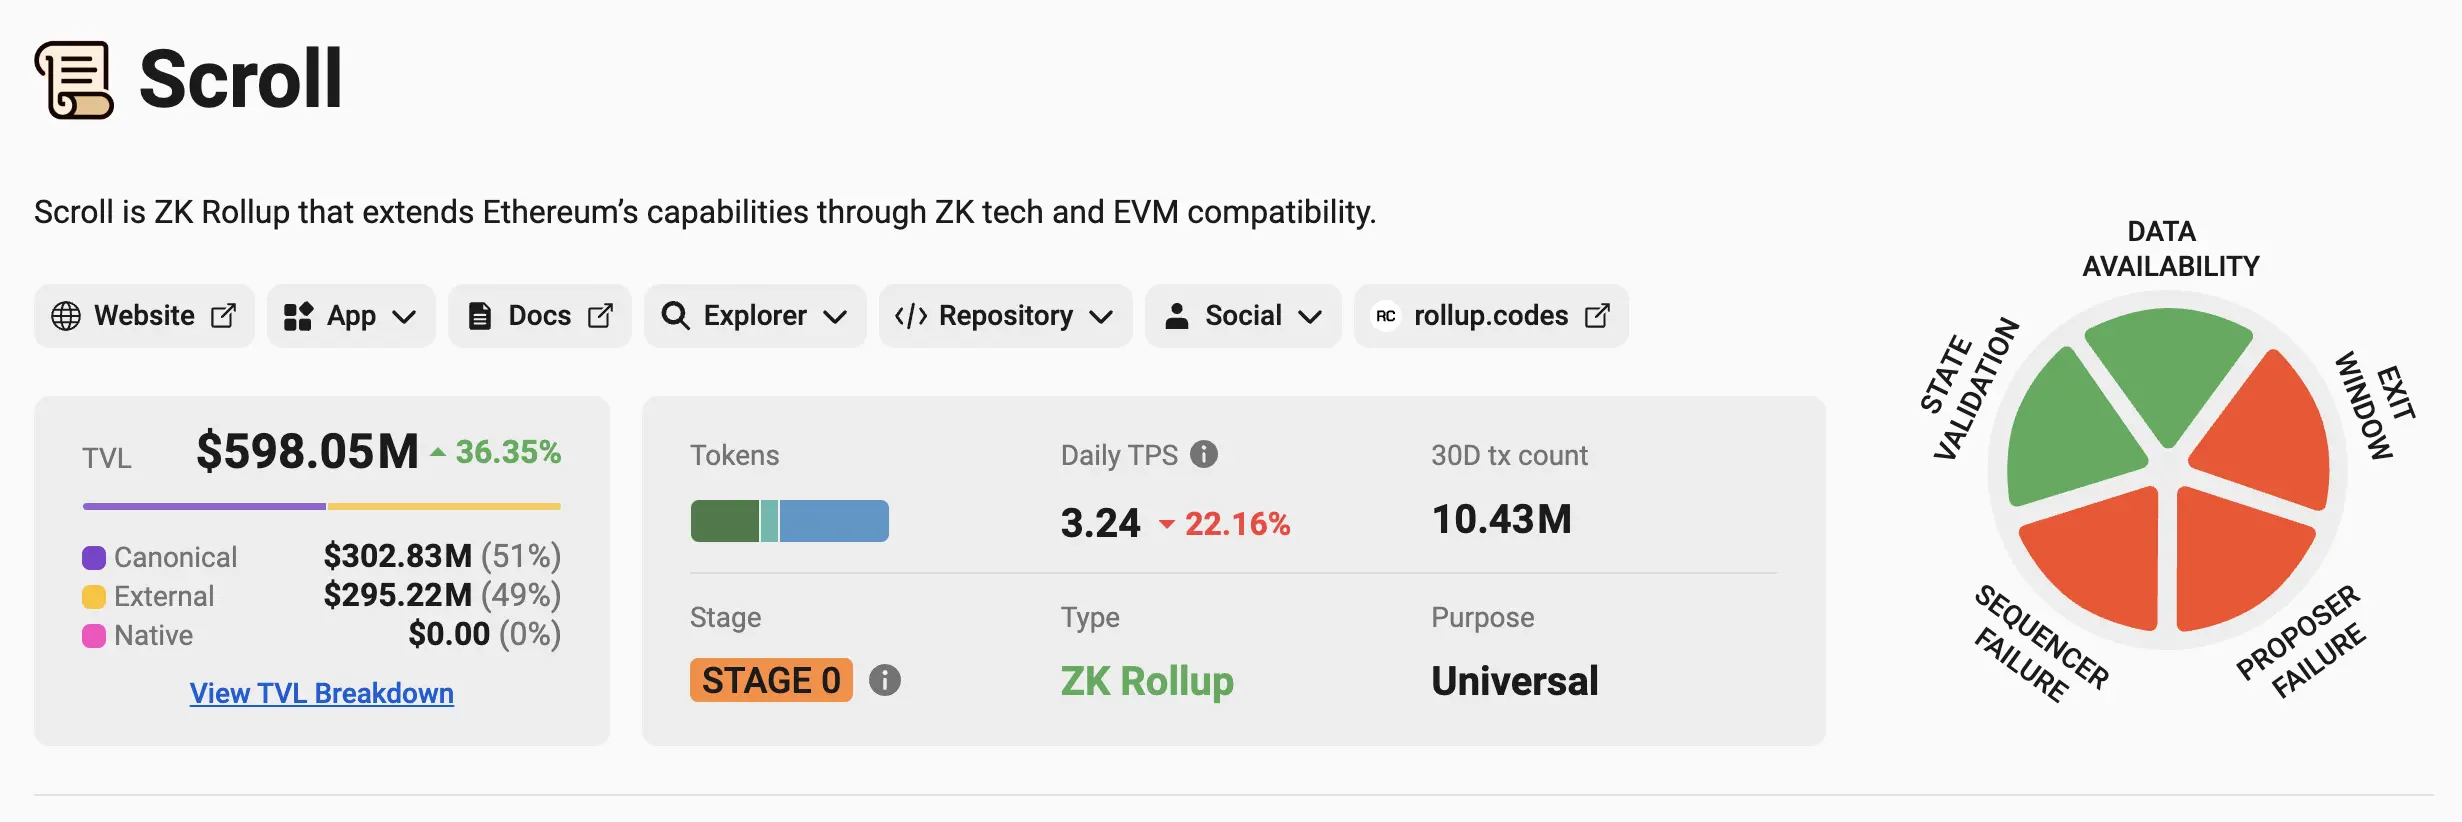
Task: Expand the Repository dropdown chevron
Action: pyautogui.click(x=1101, y=317)
